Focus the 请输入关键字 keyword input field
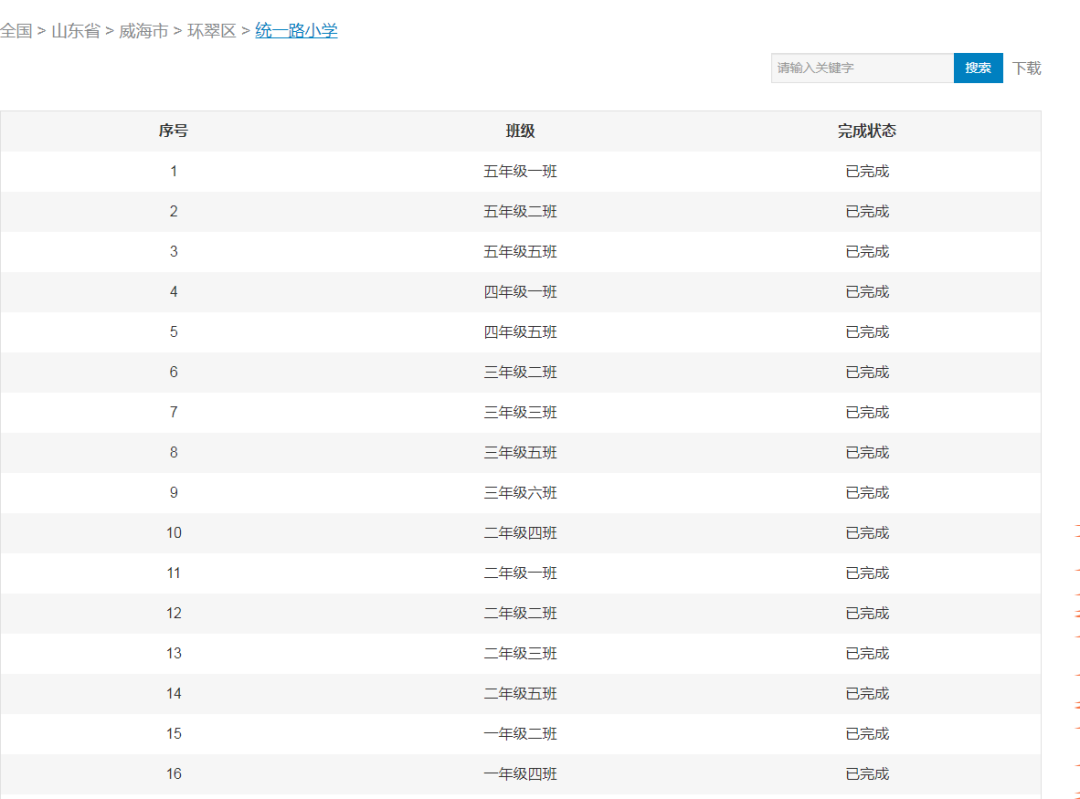The height and width of the screenshot is (799, 1080). (861, 68)
